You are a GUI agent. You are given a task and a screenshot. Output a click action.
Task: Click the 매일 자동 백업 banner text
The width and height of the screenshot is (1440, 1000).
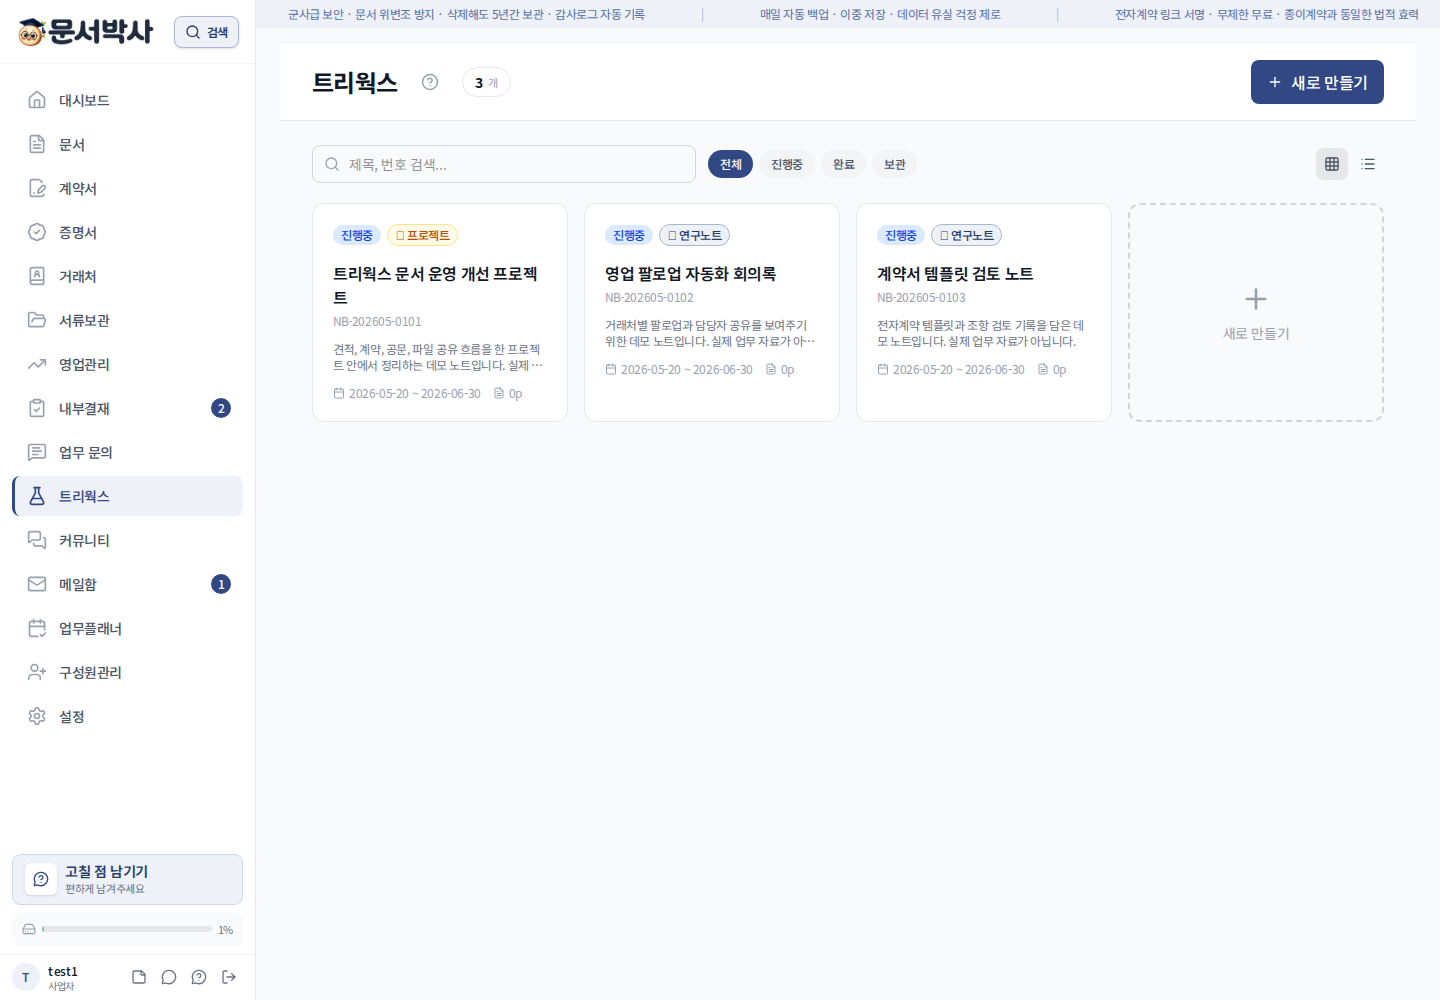[880, 14]
